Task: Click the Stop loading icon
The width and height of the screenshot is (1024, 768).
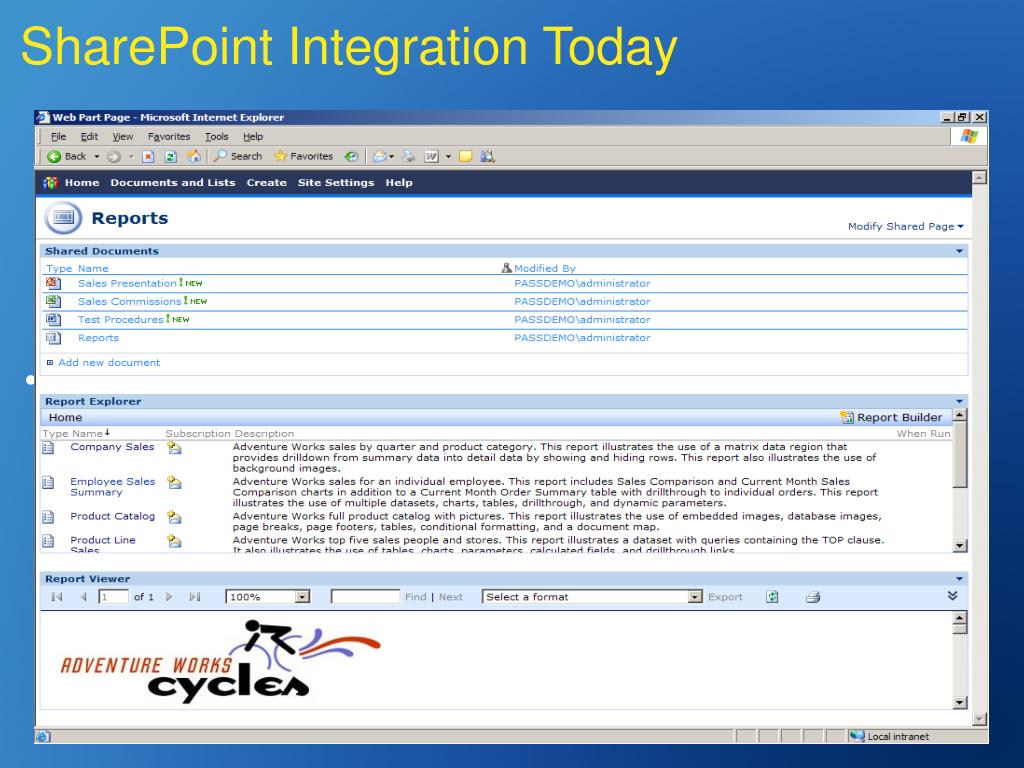Action: click(148, 156)
